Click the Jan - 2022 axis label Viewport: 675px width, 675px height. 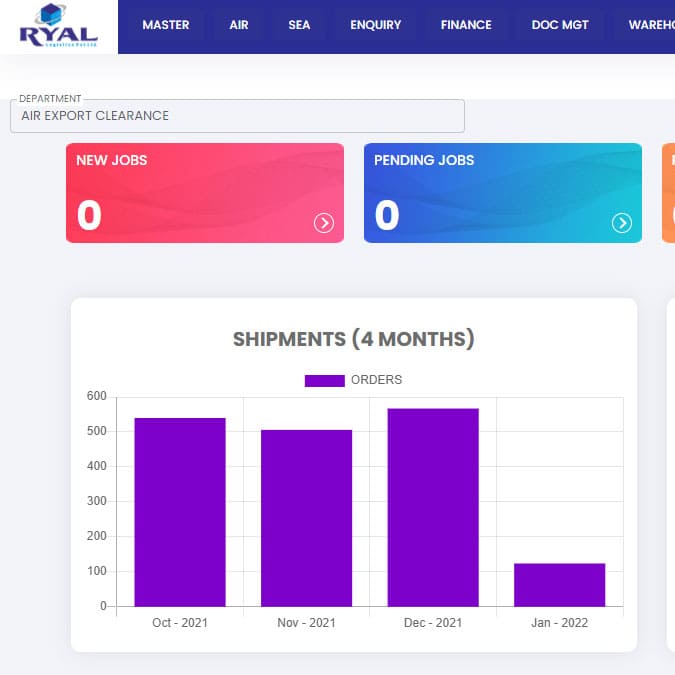click(560, 622)
